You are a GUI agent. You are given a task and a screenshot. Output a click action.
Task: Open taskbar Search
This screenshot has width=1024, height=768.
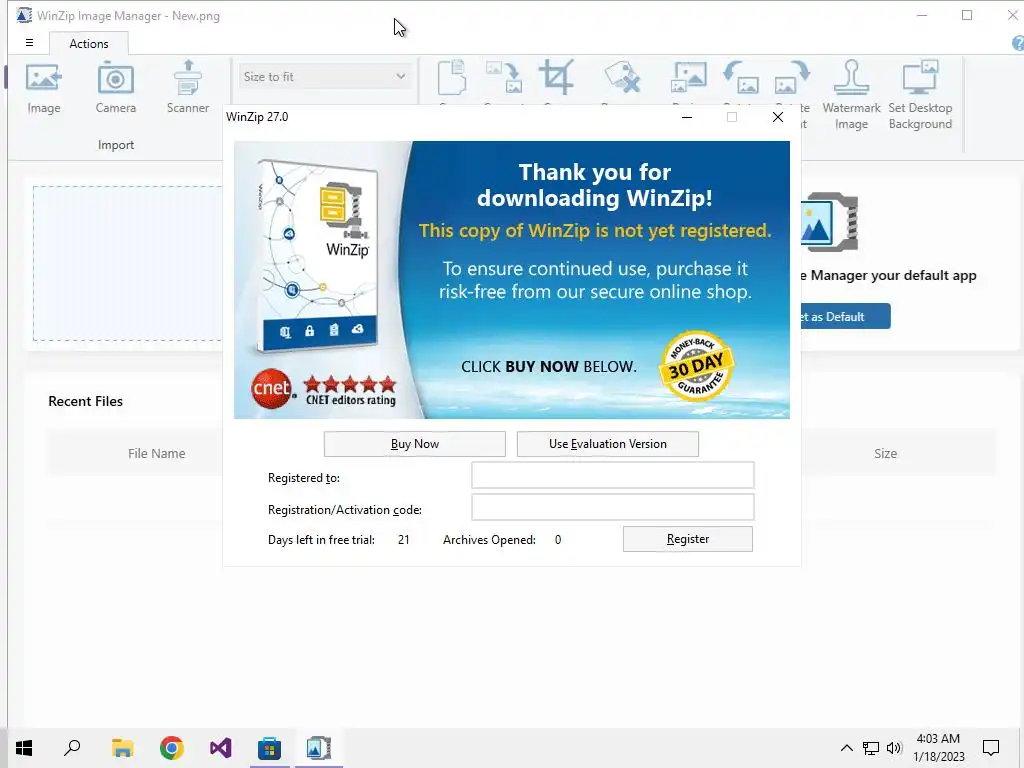[72, 748]
